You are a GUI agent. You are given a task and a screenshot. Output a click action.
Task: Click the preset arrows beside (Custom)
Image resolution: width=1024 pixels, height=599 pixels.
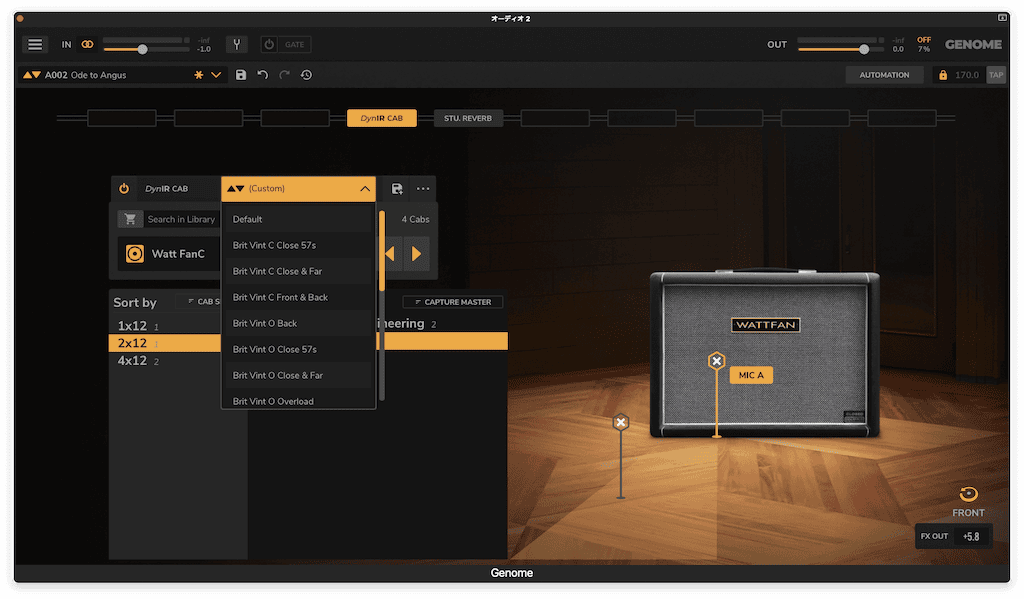tap(236, 189)
